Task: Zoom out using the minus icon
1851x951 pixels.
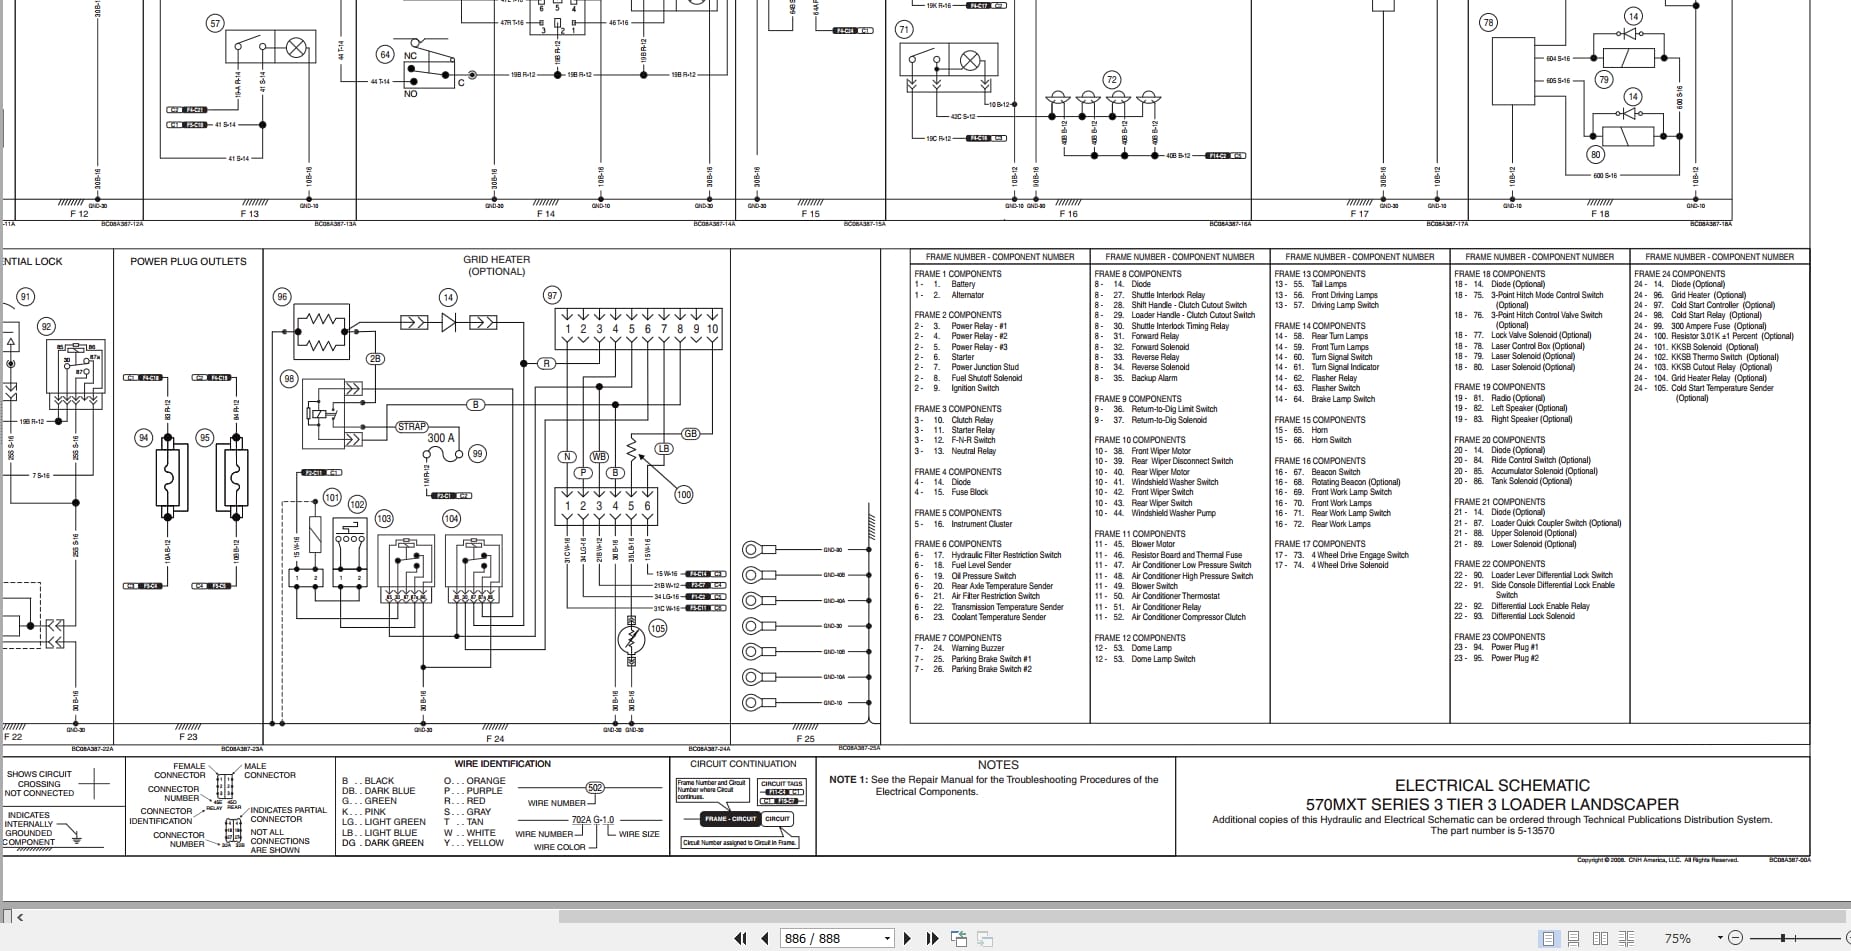Action: [x=1736, y=938]
